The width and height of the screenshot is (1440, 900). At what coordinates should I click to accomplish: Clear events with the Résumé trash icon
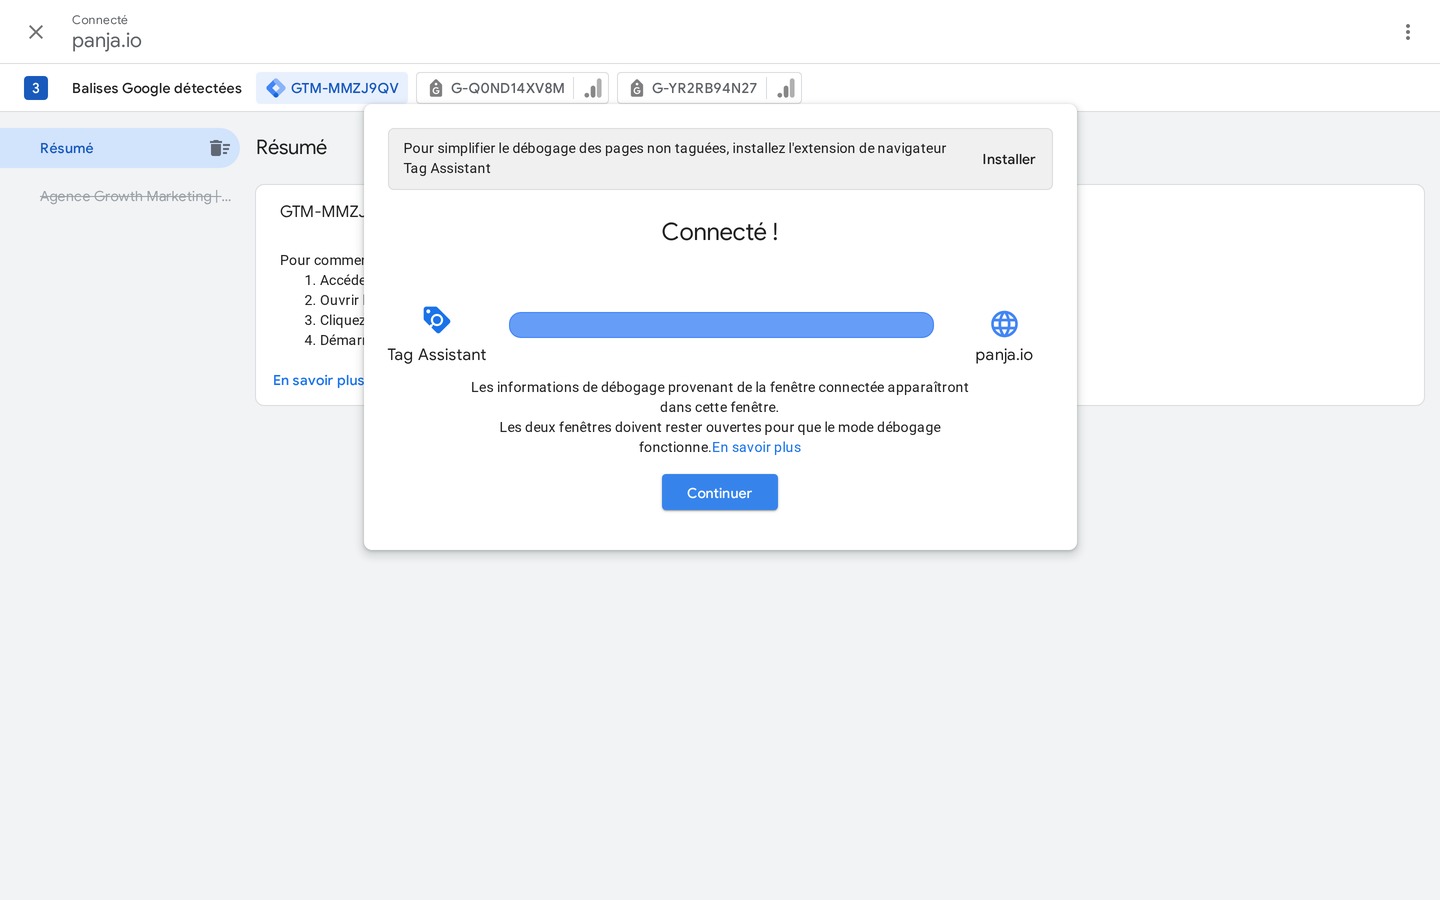pos(220,148)
